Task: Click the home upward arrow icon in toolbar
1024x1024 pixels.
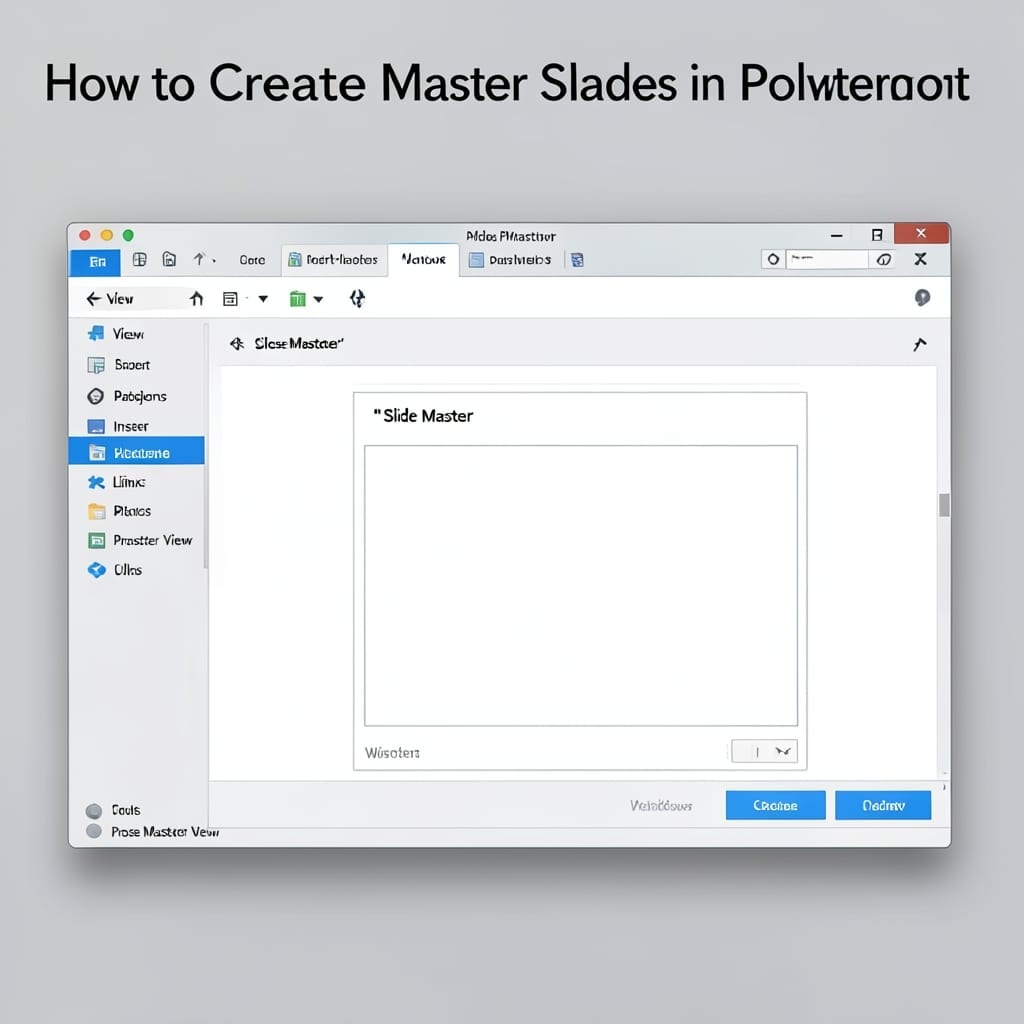Action: click(197, 299)
